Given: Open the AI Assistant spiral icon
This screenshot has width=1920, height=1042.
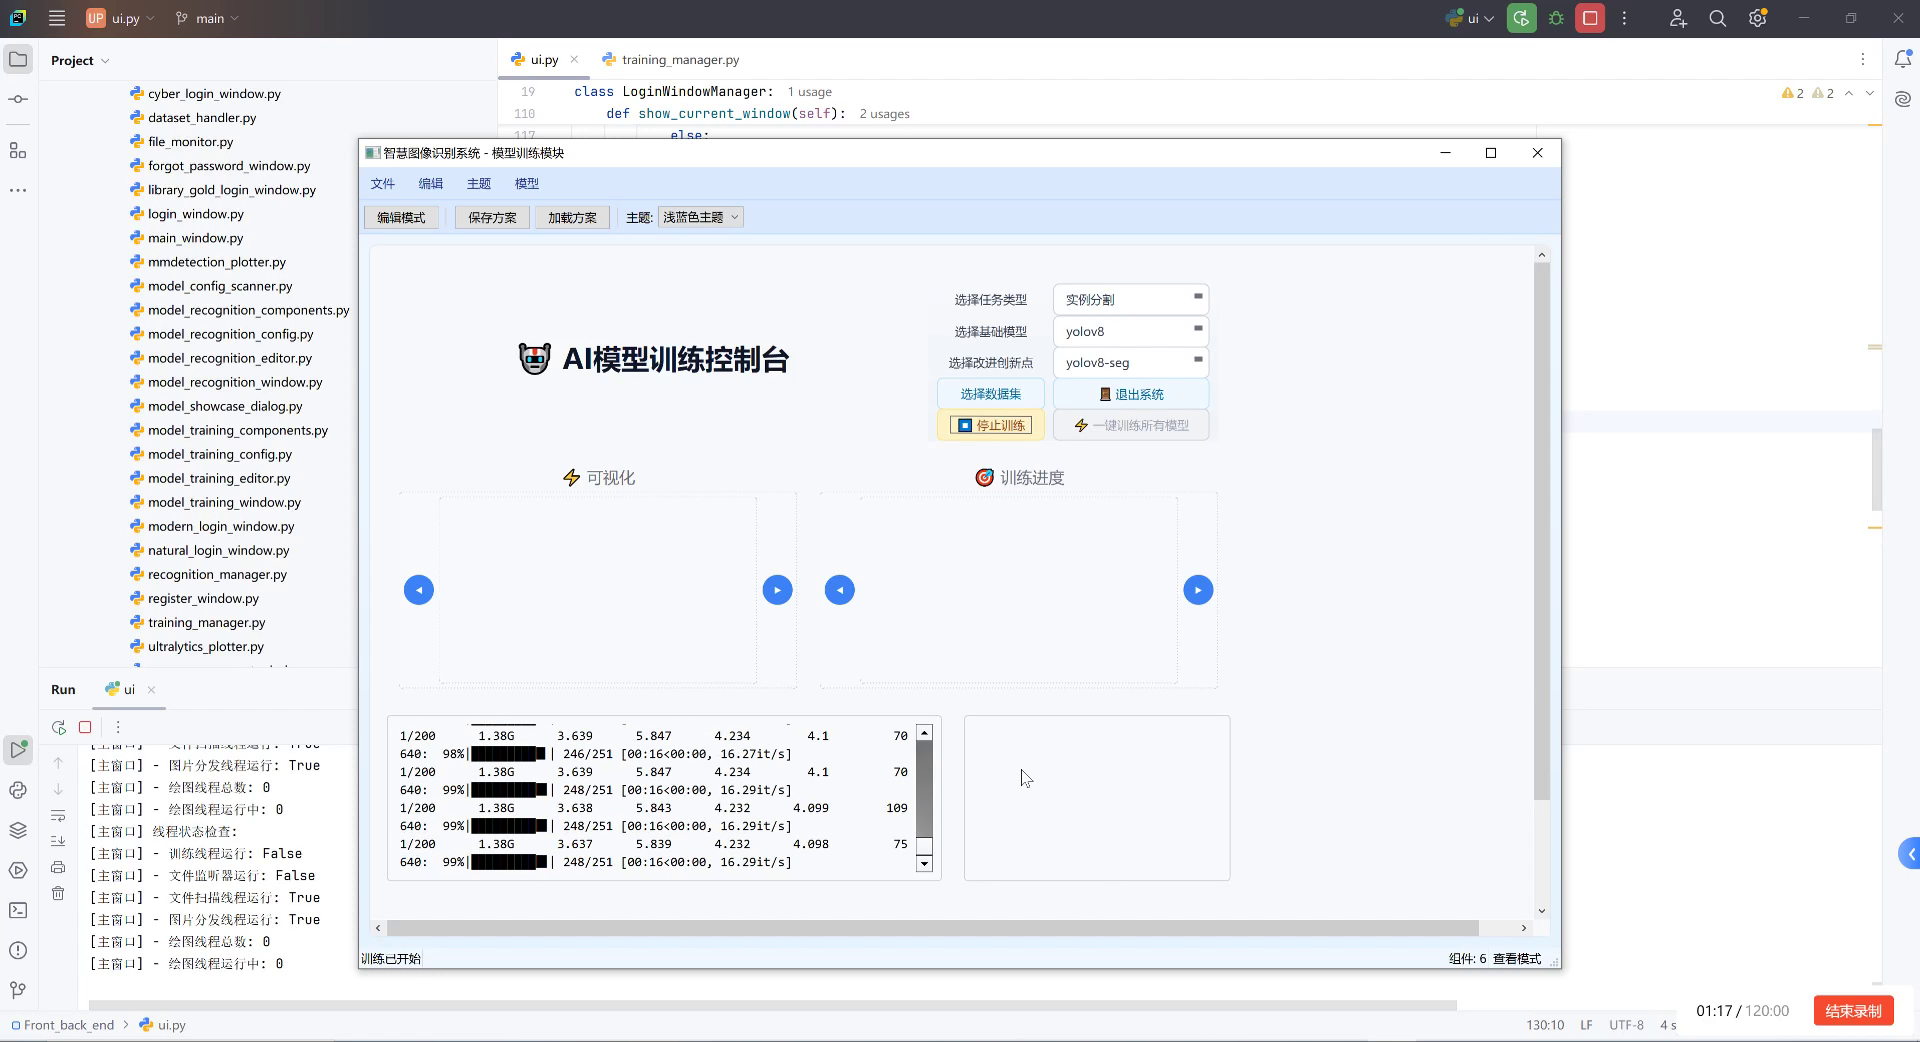Looking at the screenshot, I should click(x=1902, y=99).
